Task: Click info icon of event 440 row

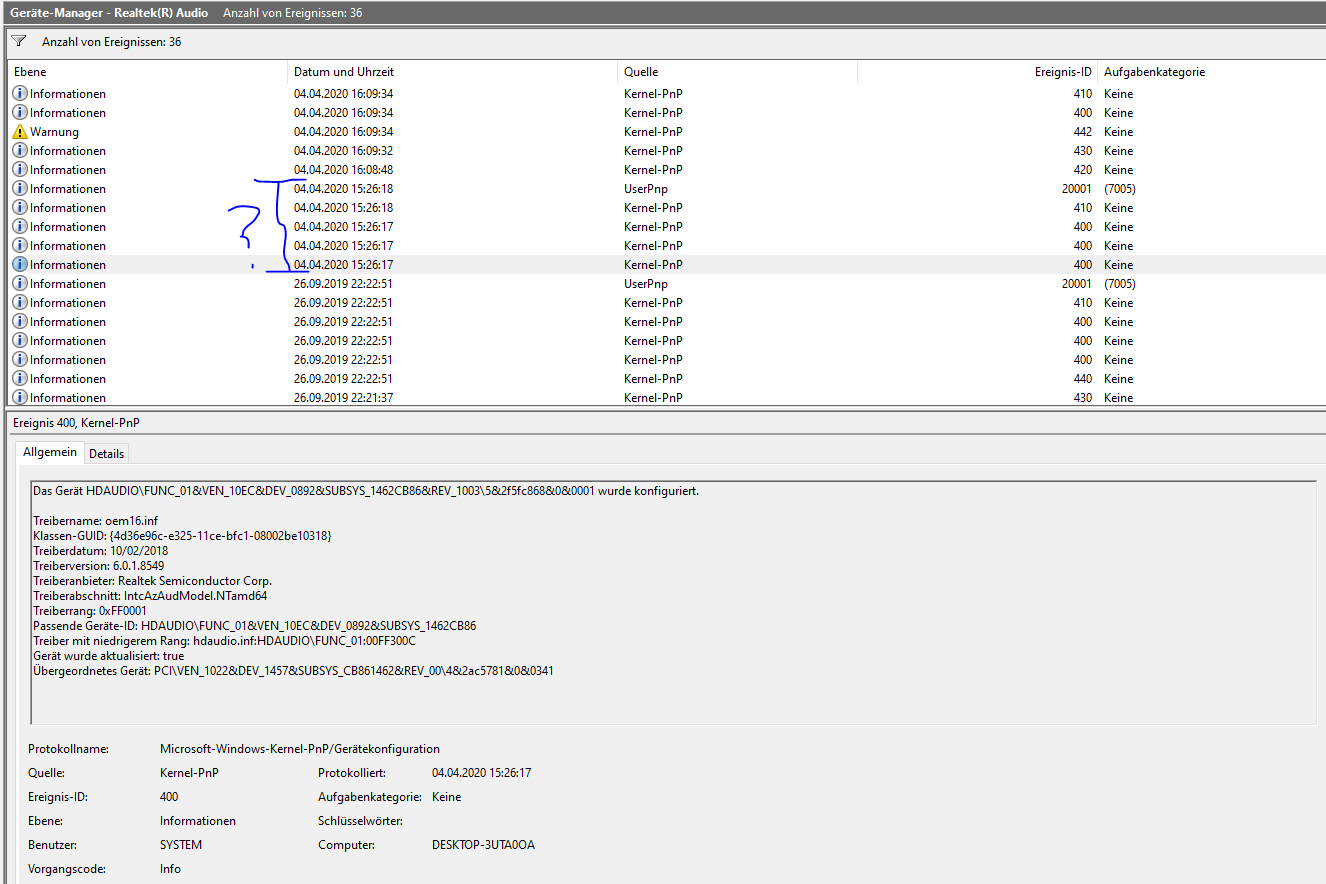Action: (x=20, y=379)
